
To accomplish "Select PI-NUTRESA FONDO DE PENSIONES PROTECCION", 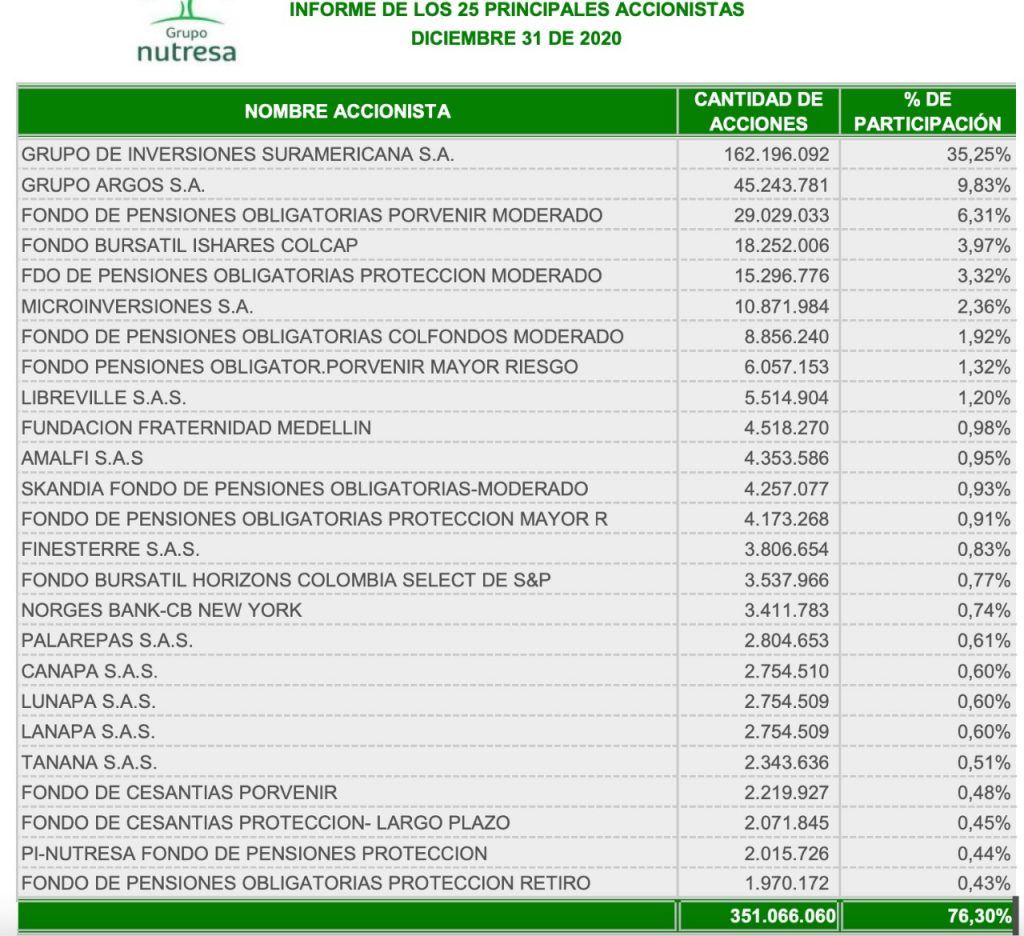I will coord(254,854).
